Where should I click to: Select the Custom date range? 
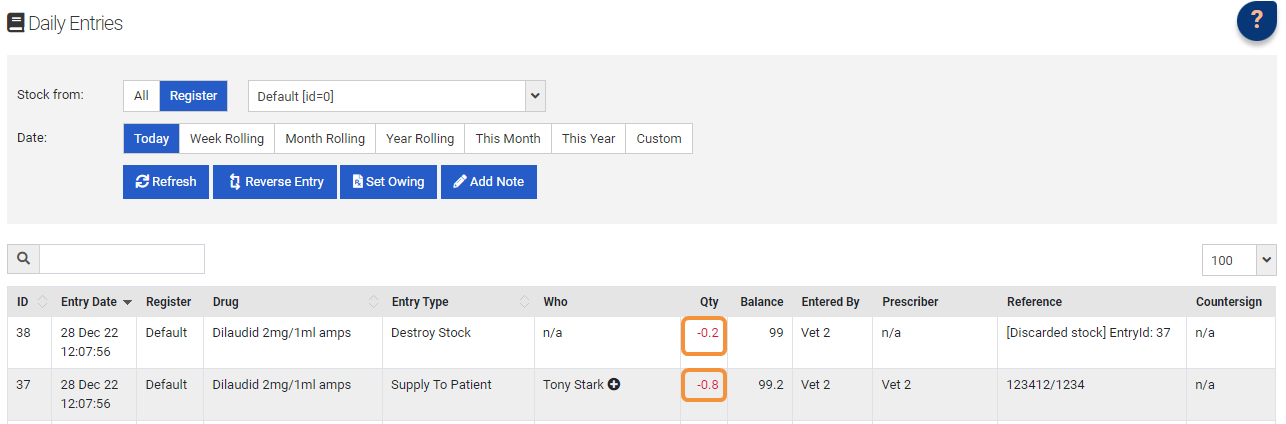(x=659, y=139)
